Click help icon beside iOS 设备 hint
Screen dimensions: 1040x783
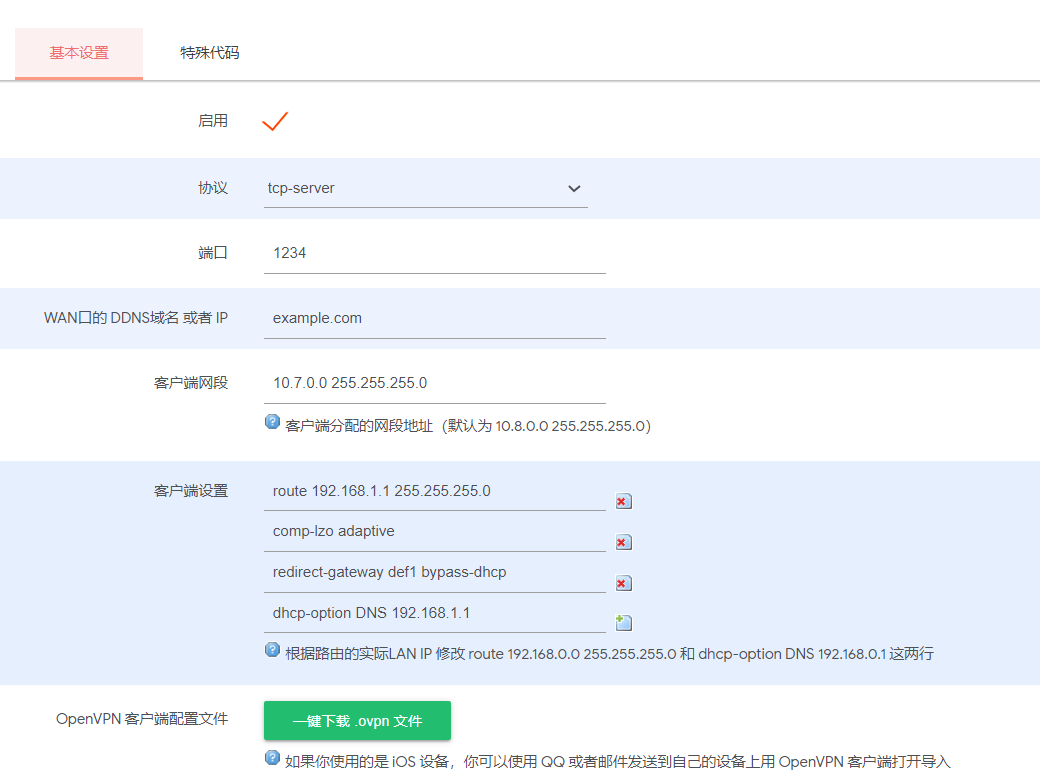(272, 758)
